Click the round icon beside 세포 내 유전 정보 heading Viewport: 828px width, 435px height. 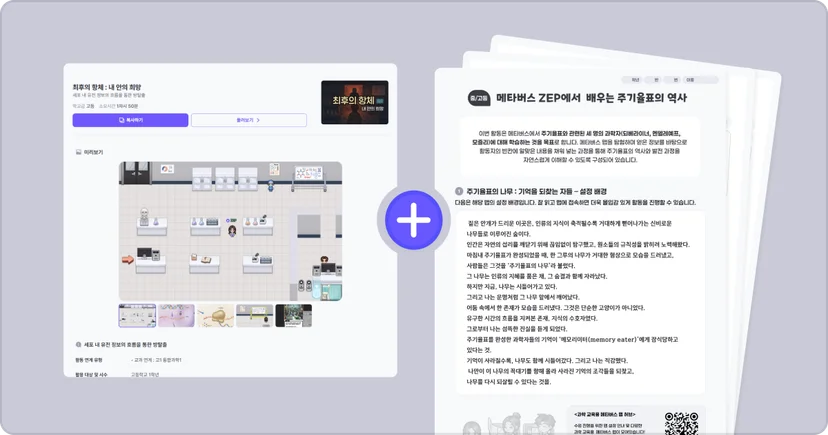[79, 344]
